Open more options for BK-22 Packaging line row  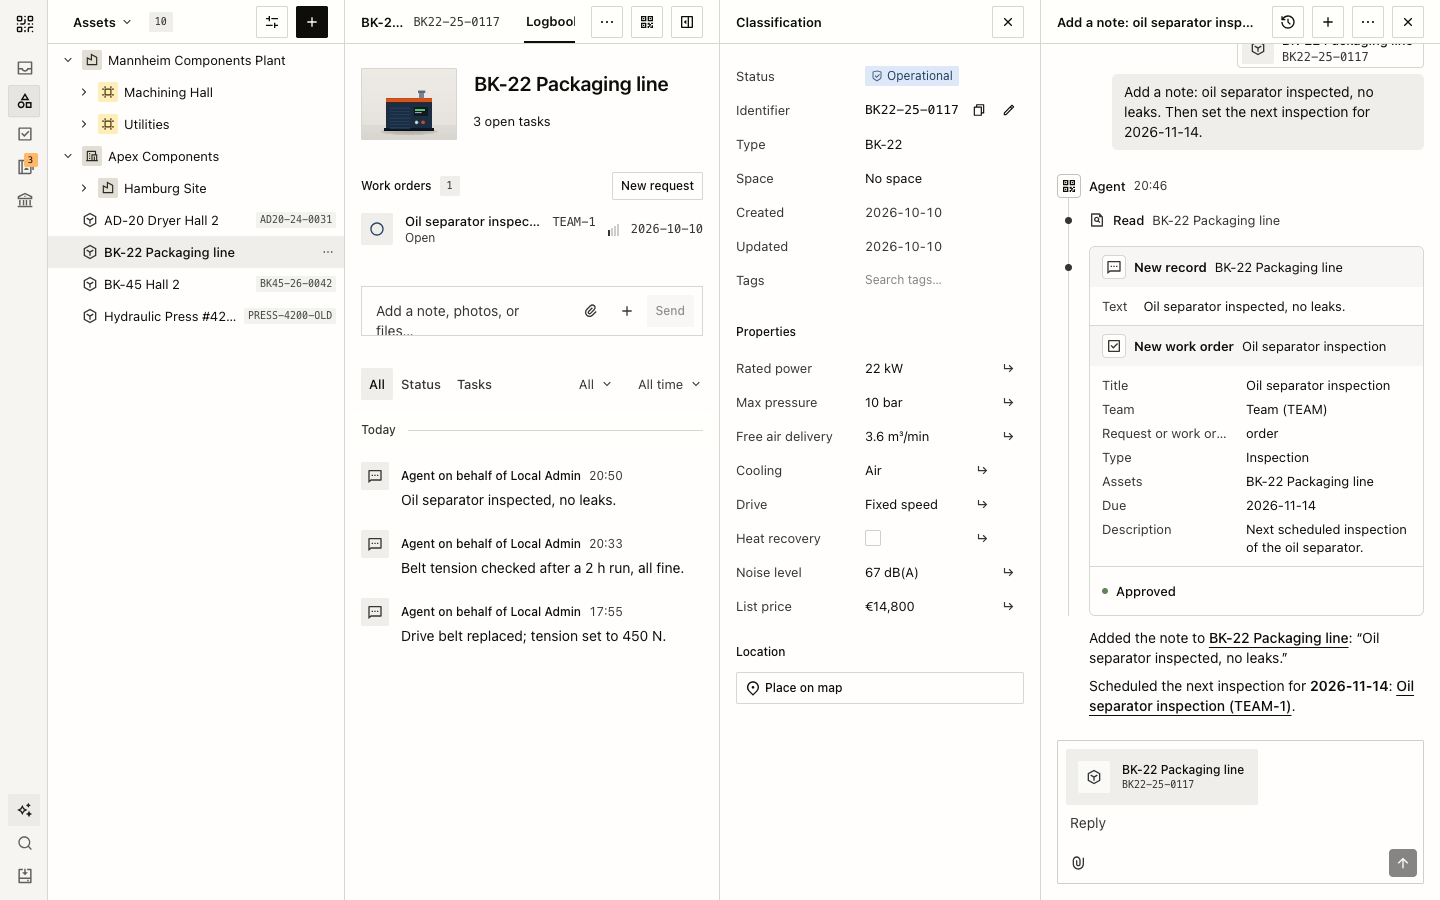[328, 252]
